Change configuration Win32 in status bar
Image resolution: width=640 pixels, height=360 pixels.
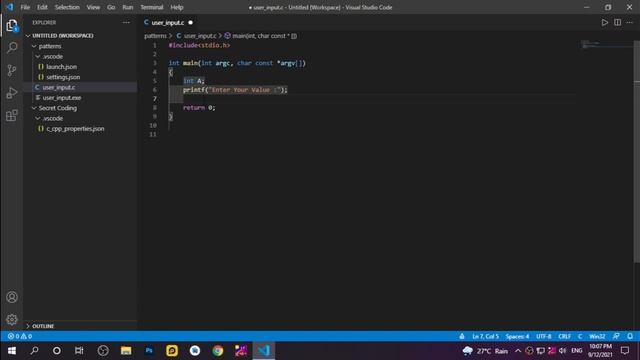point(597,336)
